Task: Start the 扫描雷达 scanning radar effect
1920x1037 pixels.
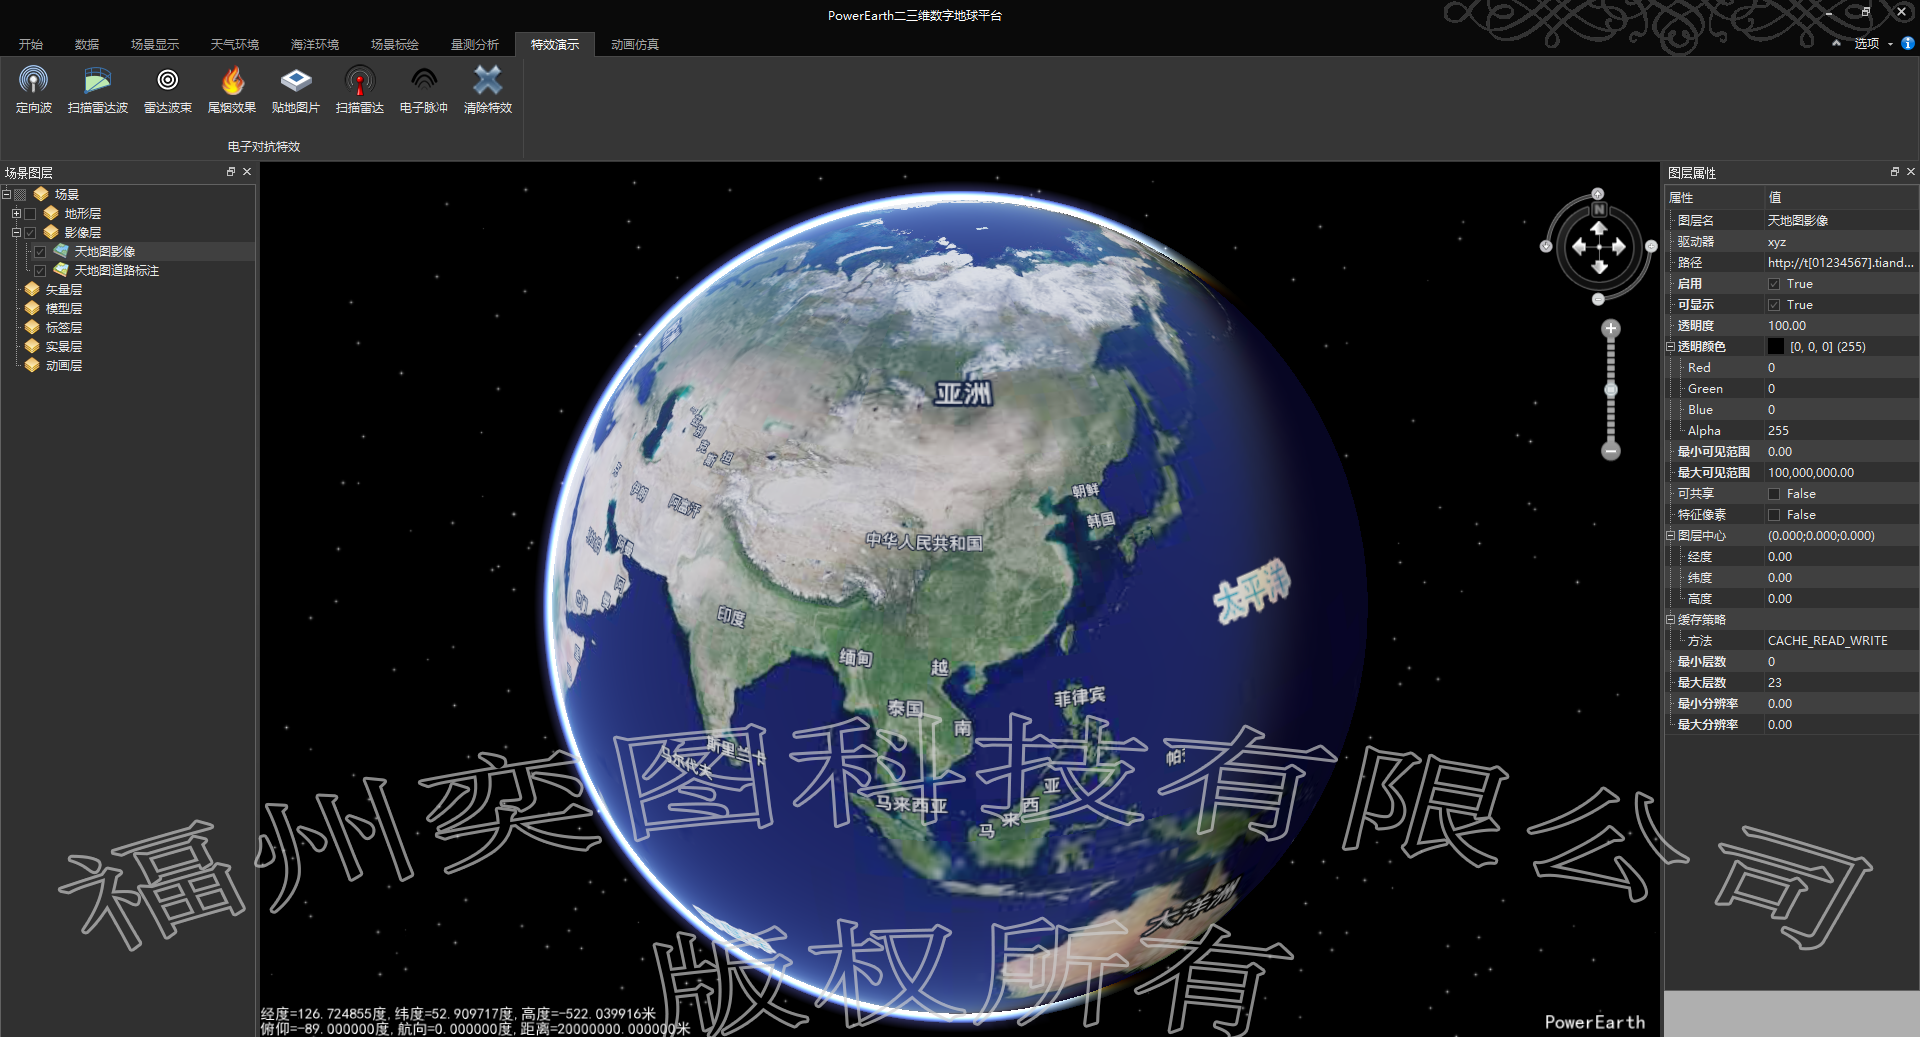Action: [x=359, y=89]
